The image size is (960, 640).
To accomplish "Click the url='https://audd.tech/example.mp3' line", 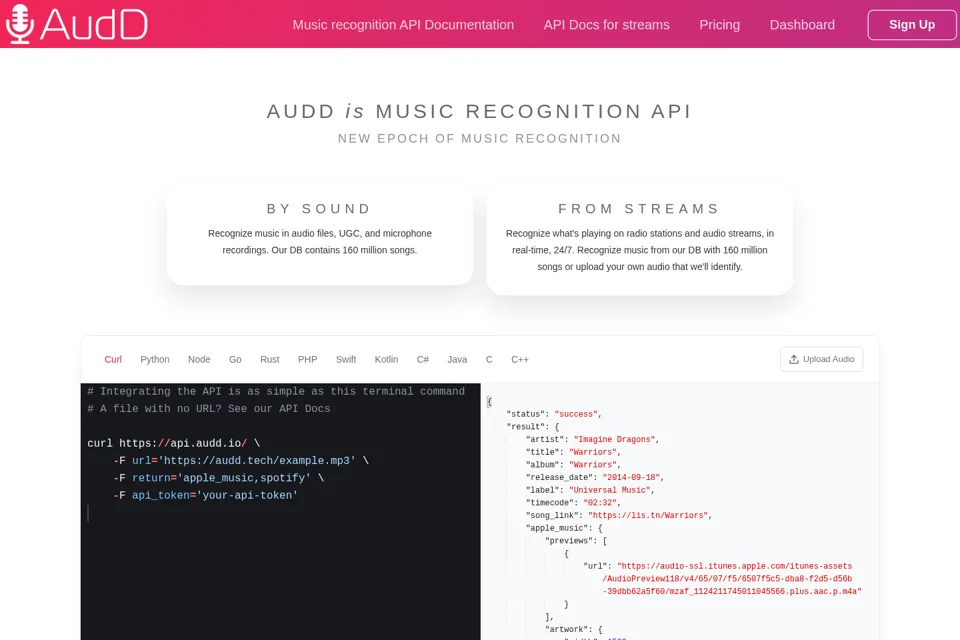I will (x=241, y=461).
